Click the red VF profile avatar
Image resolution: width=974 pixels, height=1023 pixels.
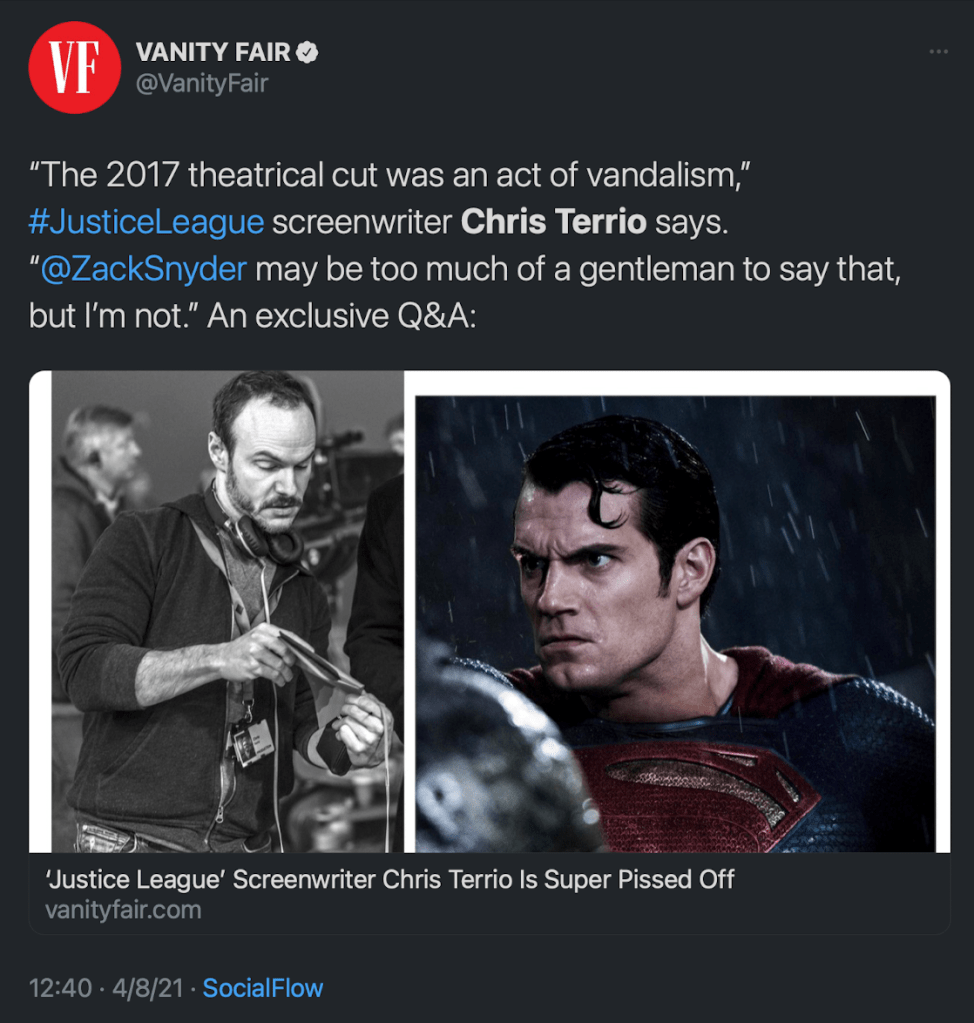(x=74, y=68)
